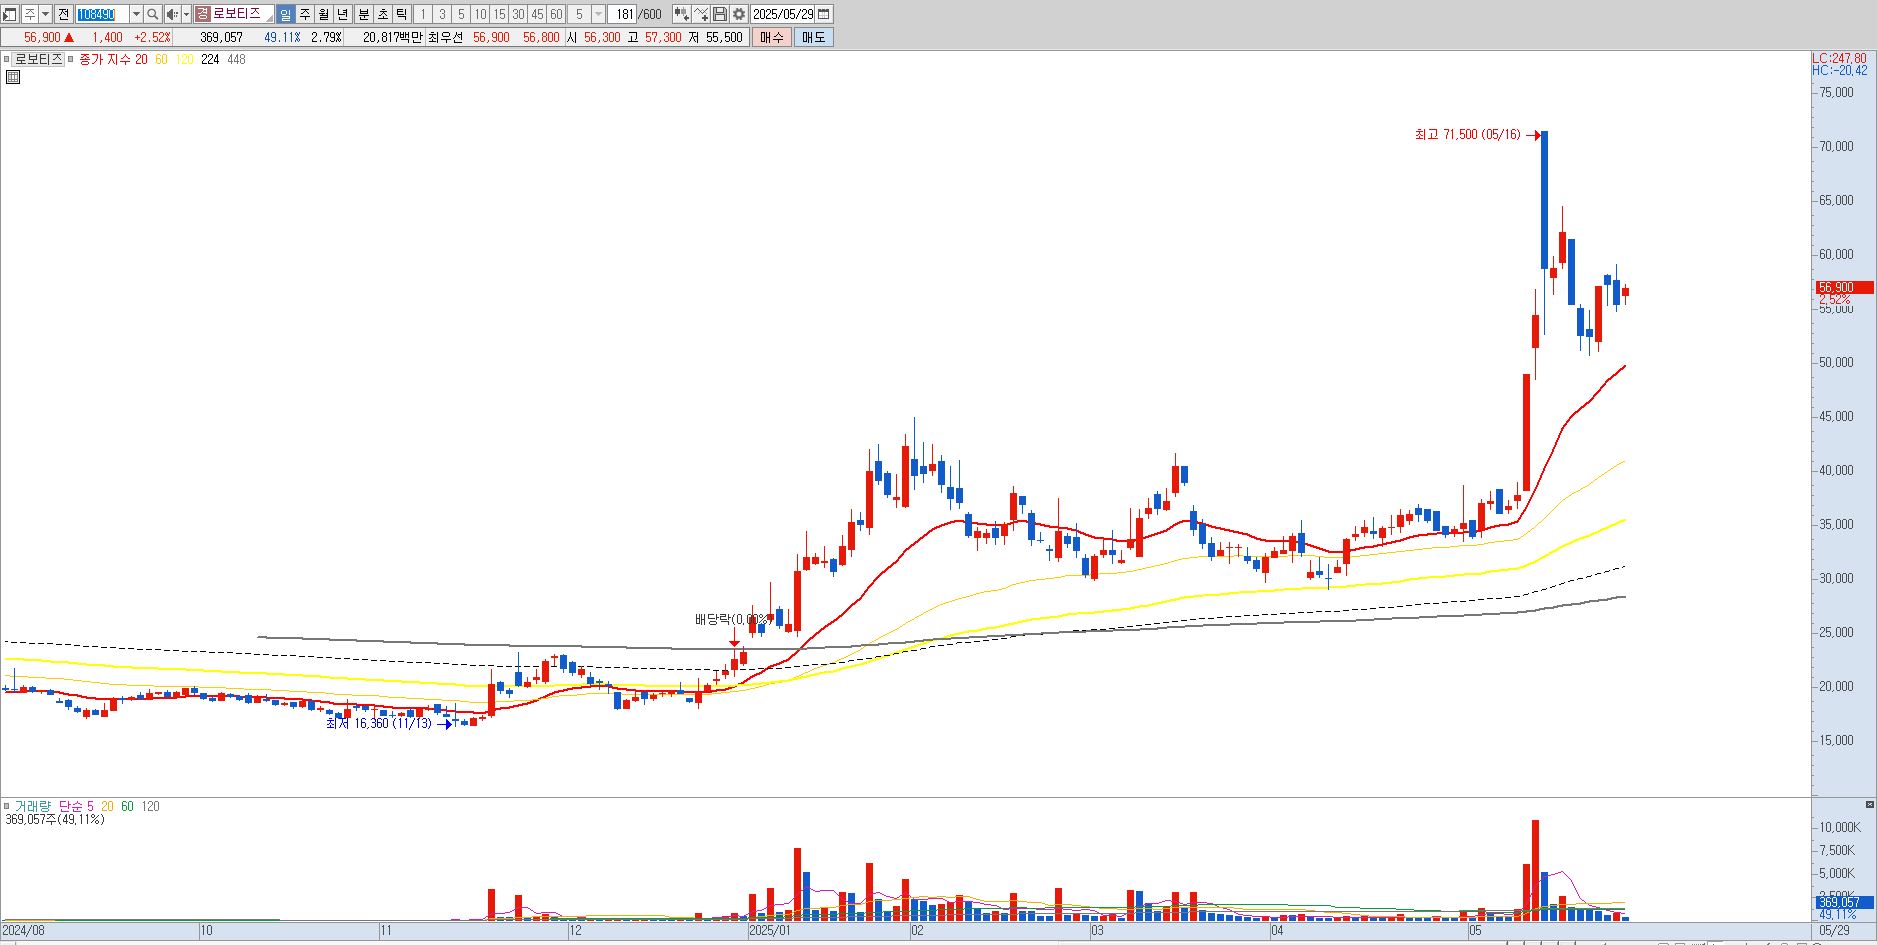Click the 최우선 best quote label
1877x945 pixels.
(x=445, y=37)
